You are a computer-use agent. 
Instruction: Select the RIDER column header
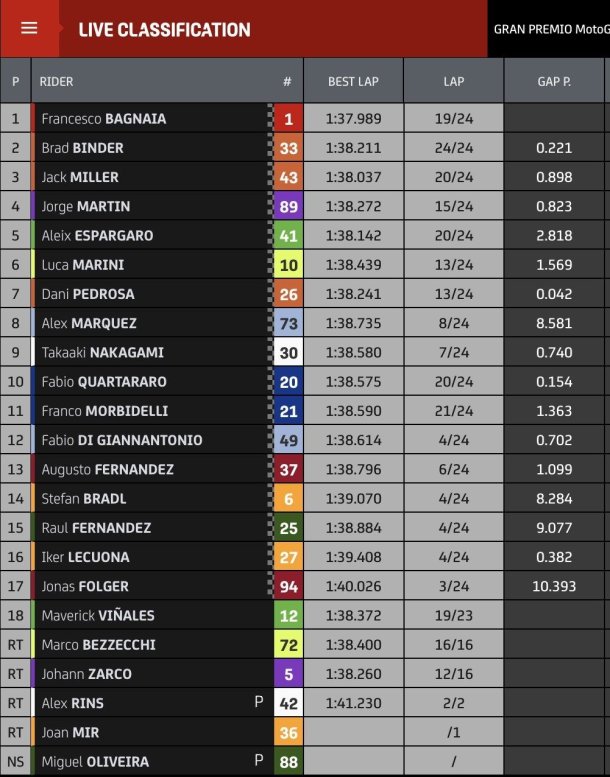point(56,81)
